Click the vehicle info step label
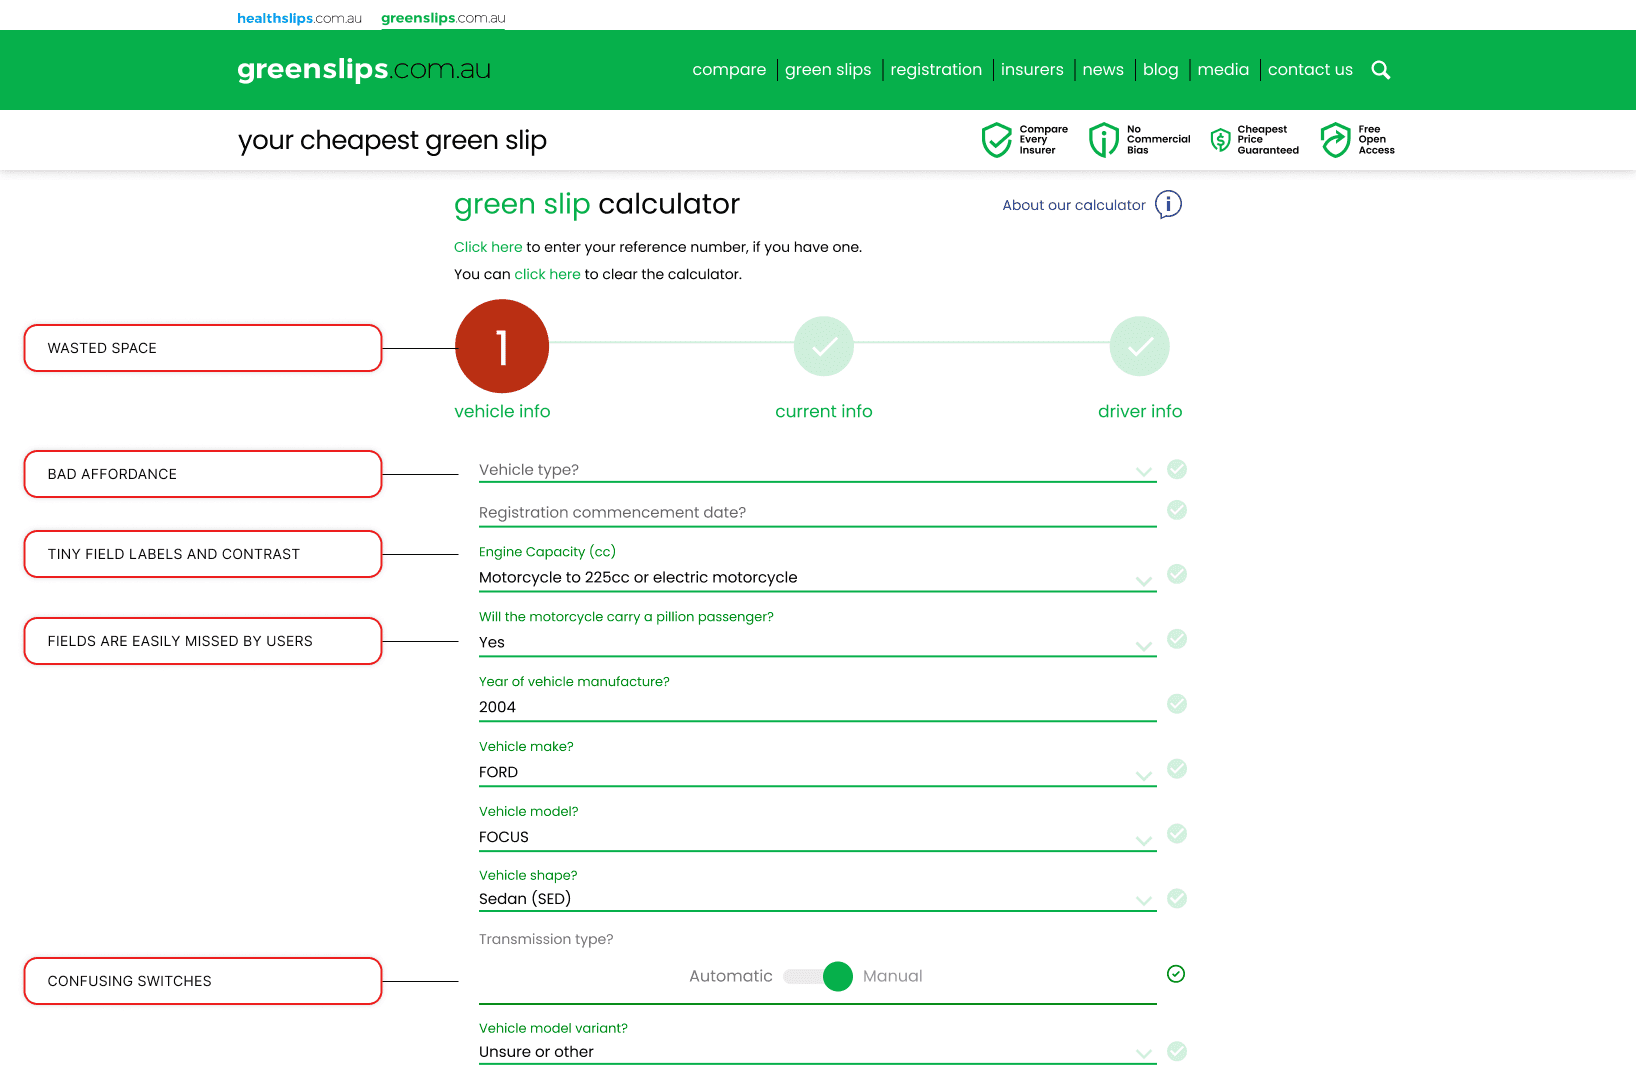1636x1067 pixels. pyautogui.click(x=502, y=411)
